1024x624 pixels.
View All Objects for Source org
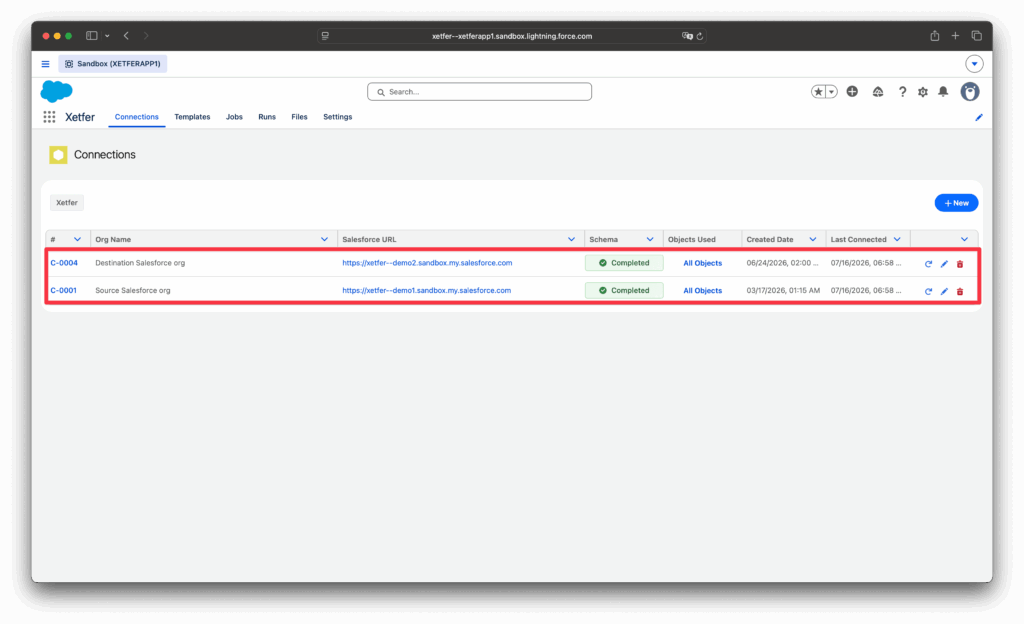pos(703,291)
